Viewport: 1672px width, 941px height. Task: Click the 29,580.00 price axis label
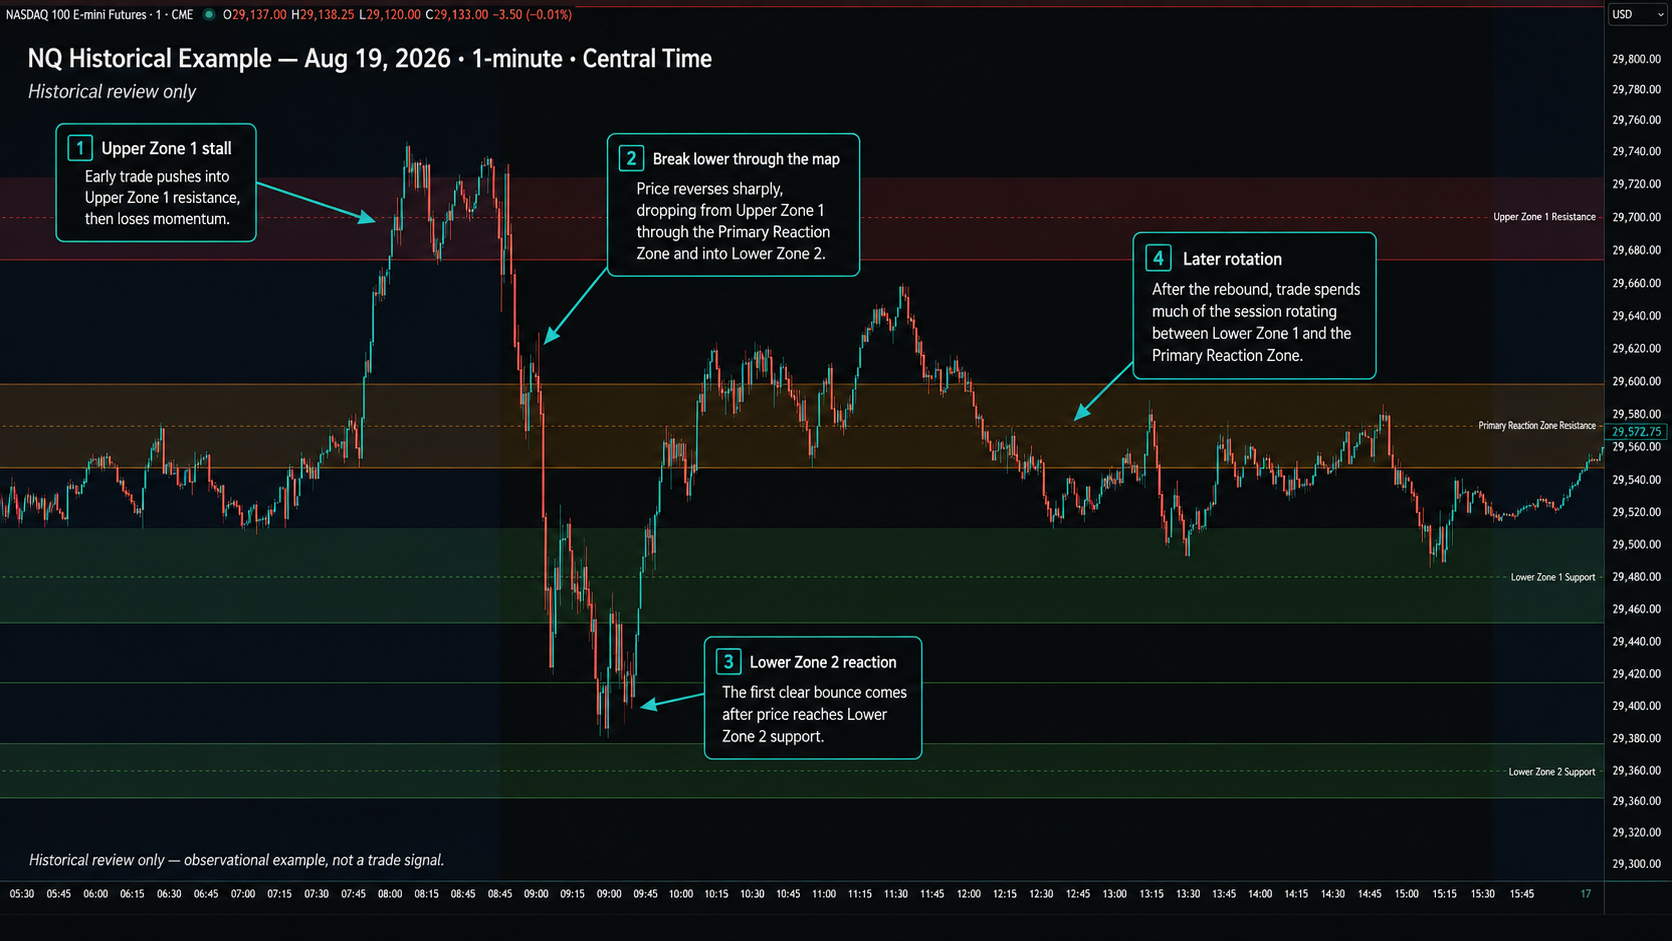(1636, 414)
